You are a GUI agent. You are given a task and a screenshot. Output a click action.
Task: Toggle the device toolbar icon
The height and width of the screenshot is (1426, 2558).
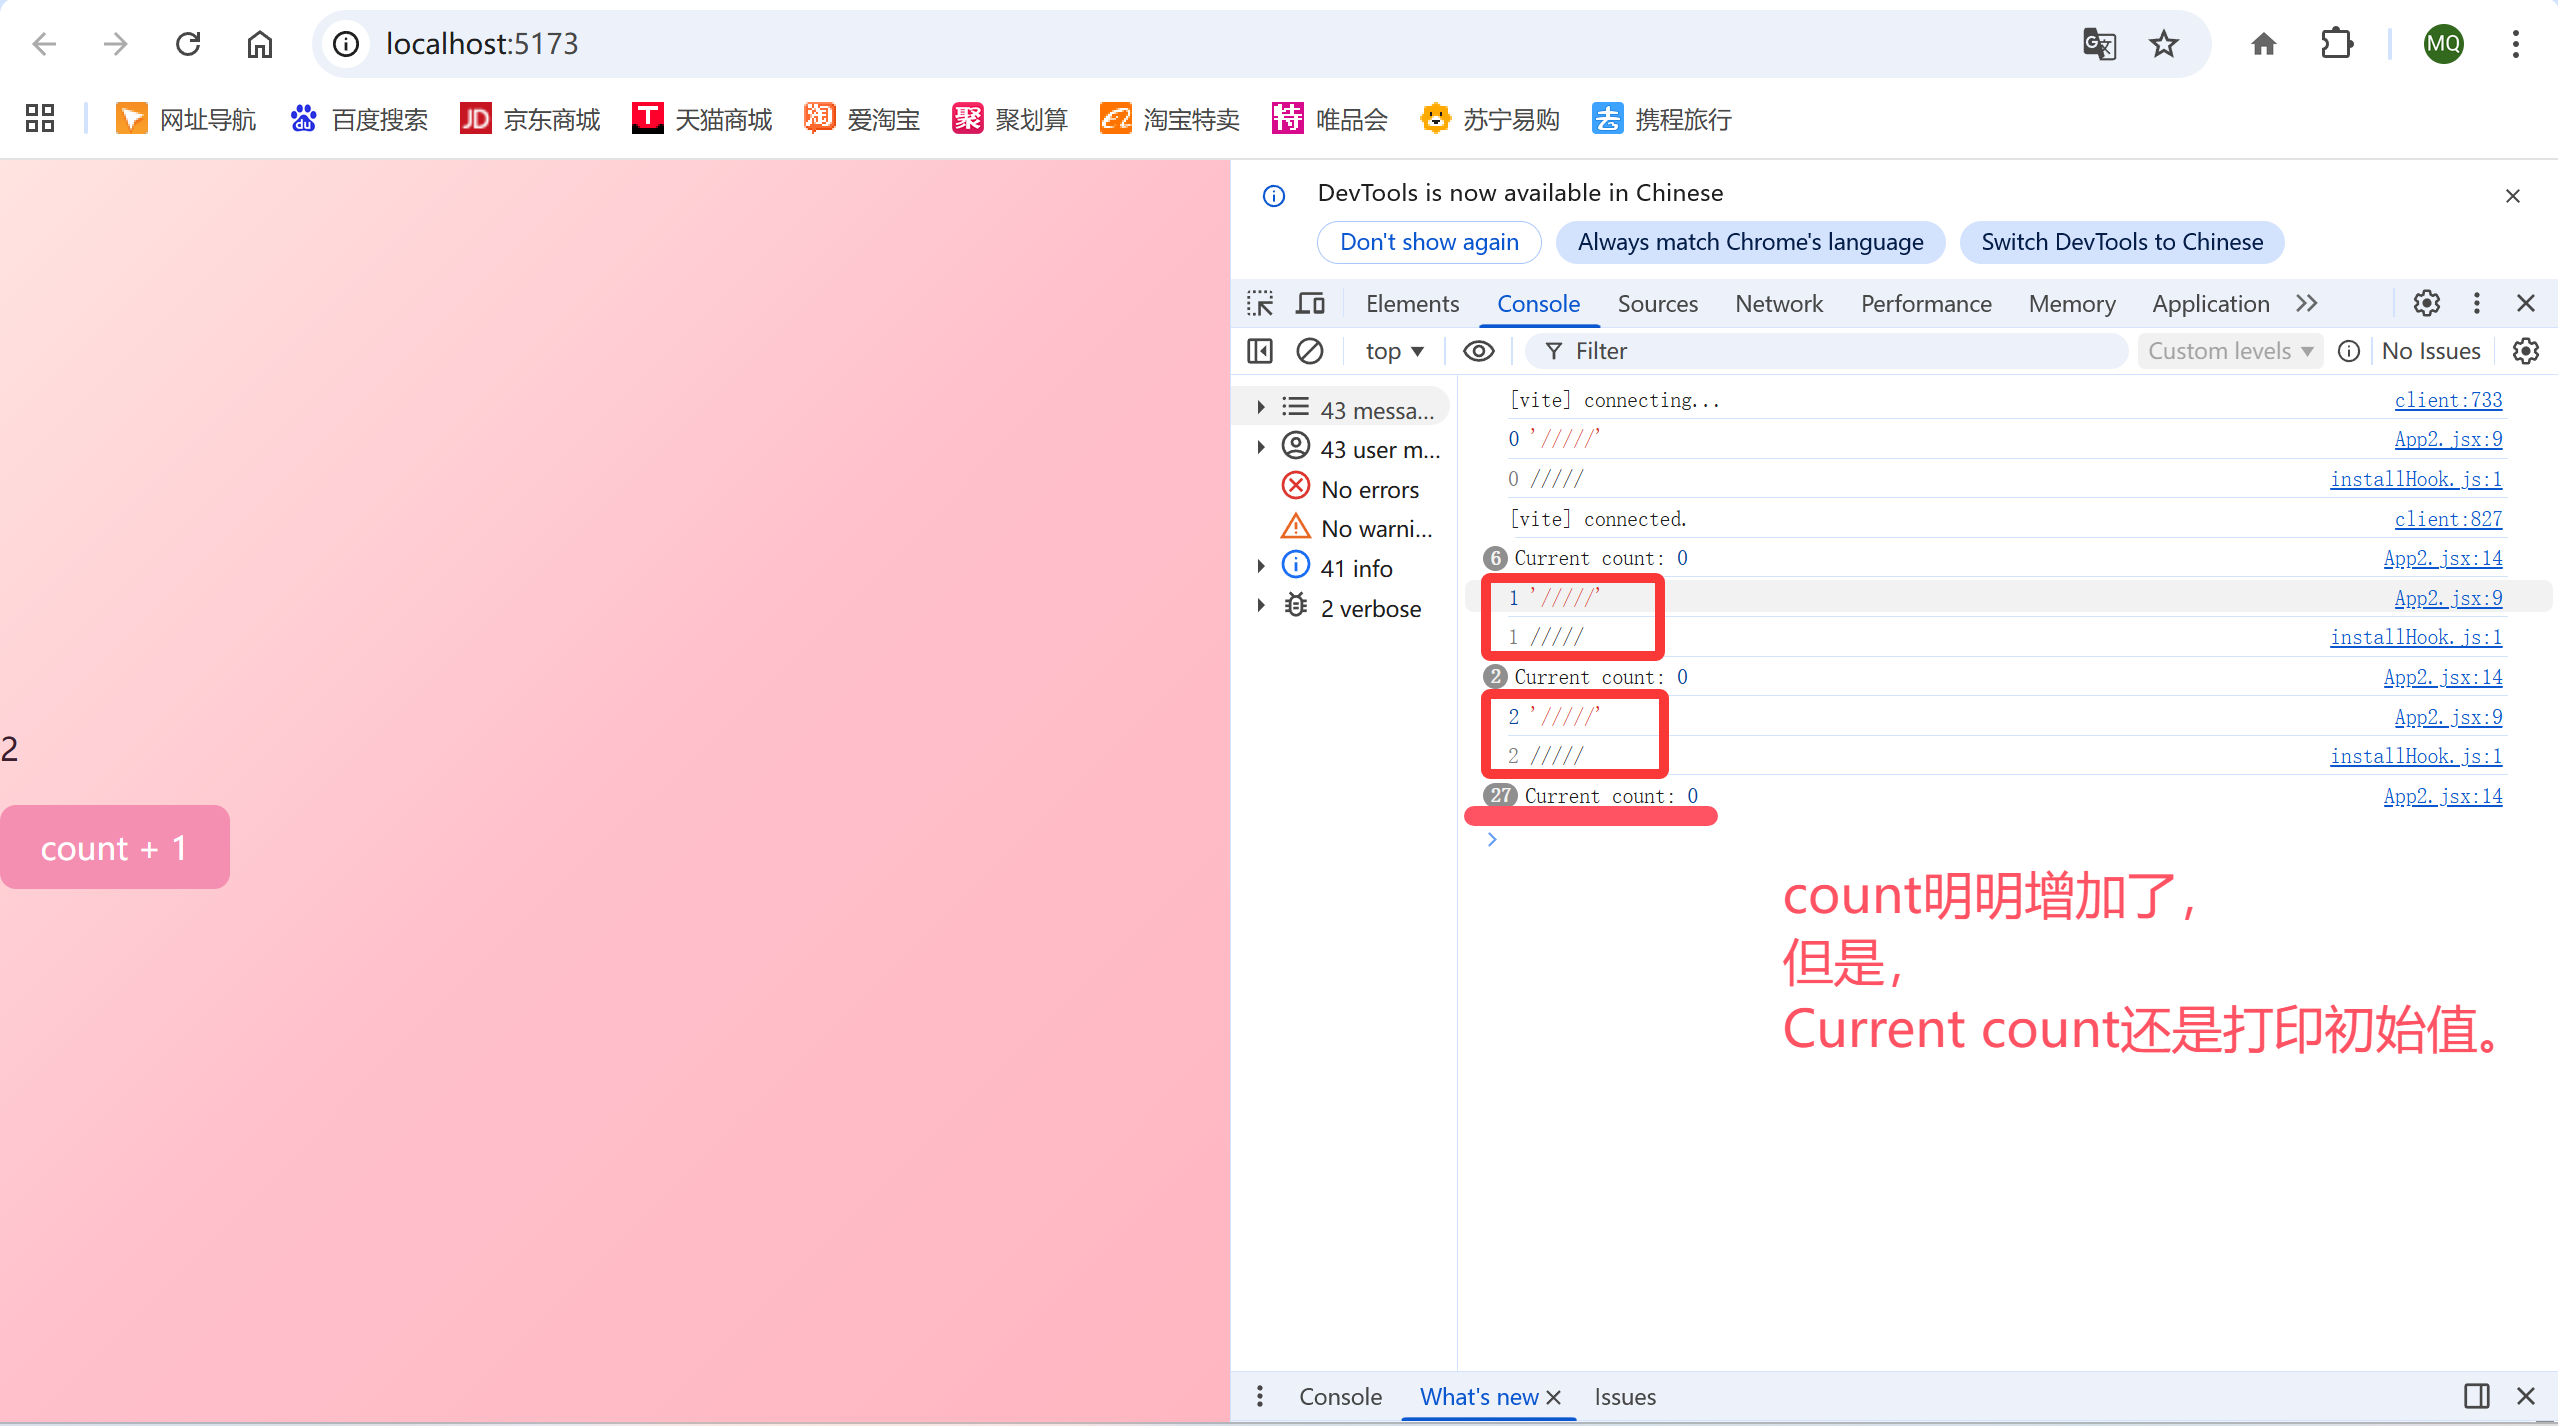click(1310, 303)
